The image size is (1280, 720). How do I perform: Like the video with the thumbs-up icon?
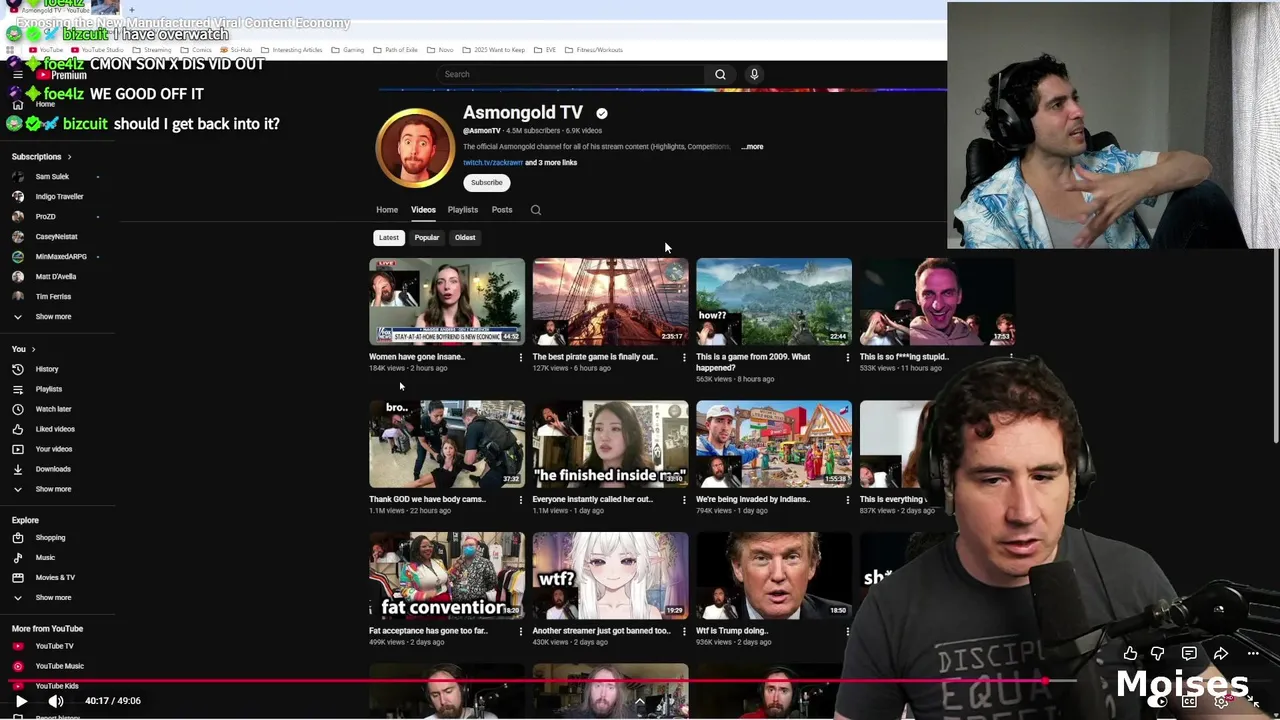1130,654
